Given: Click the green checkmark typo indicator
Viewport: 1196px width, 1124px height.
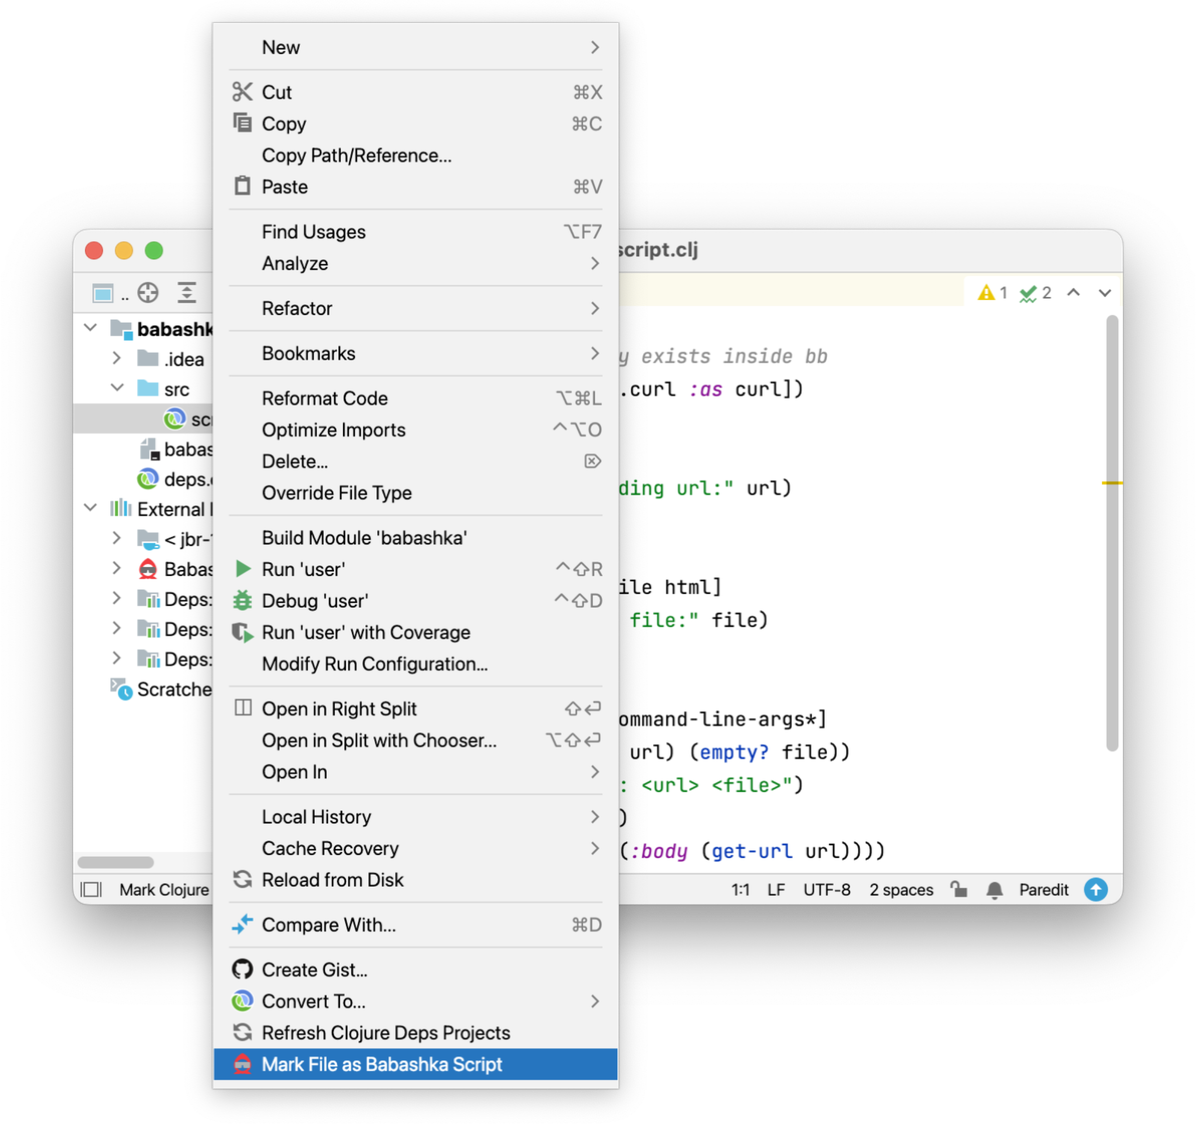Looking at the screenshot, I should click(1028, 294).
